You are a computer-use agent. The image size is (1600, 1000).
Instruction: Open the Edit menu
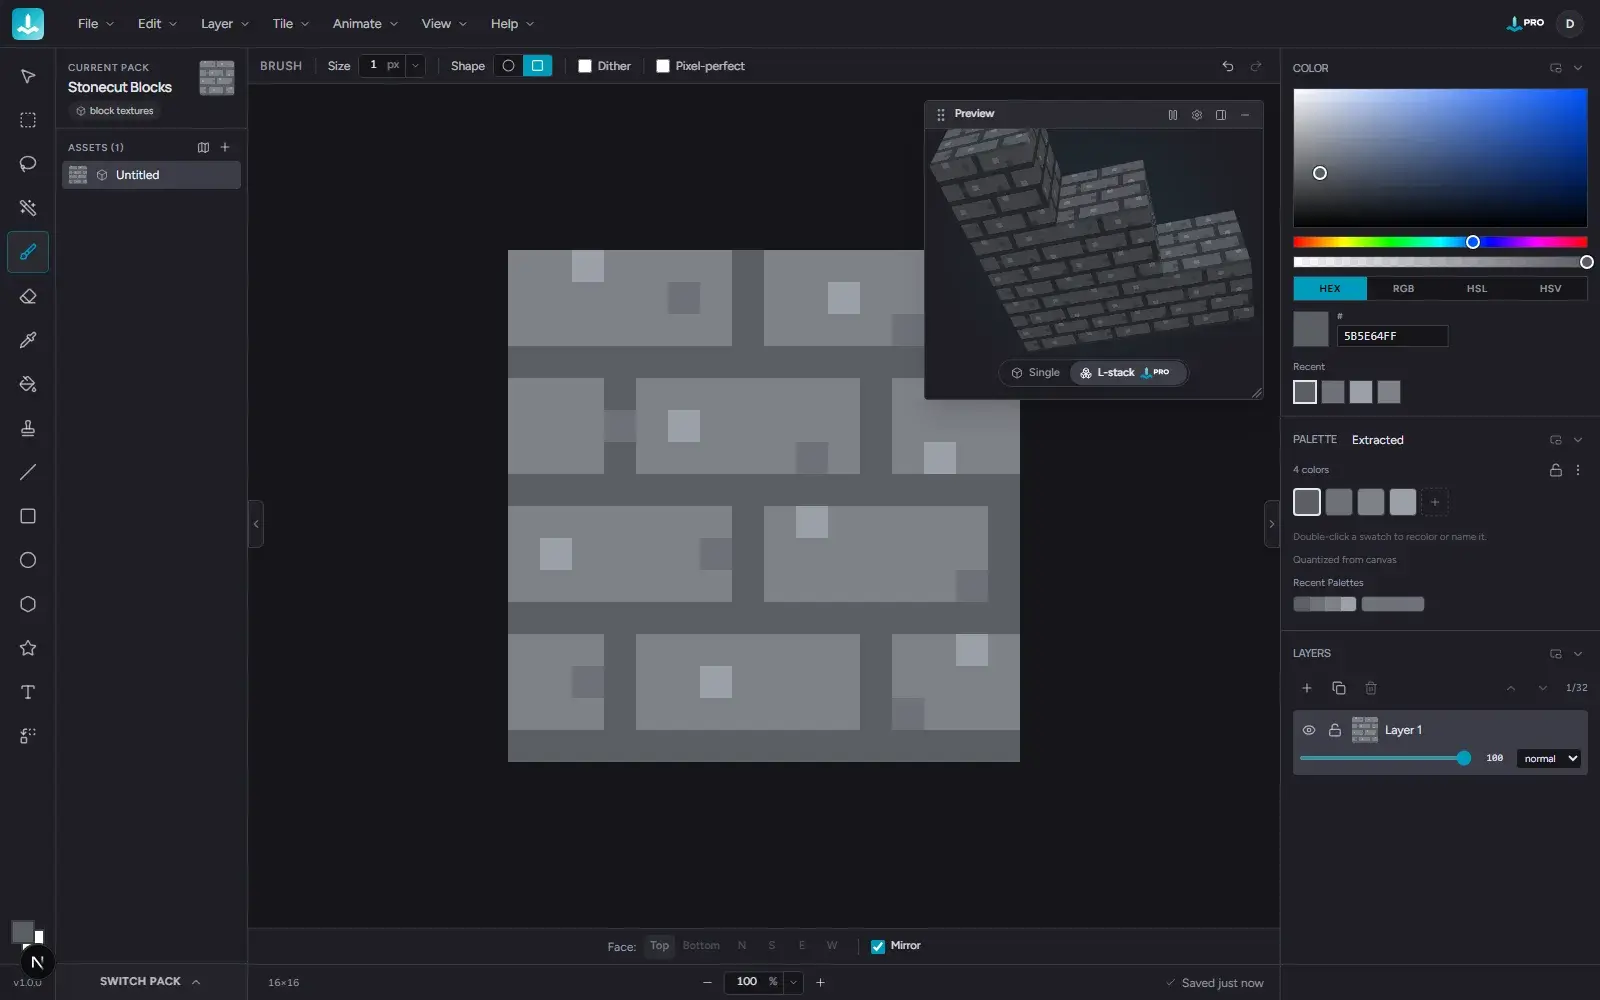tap(157, 24)
